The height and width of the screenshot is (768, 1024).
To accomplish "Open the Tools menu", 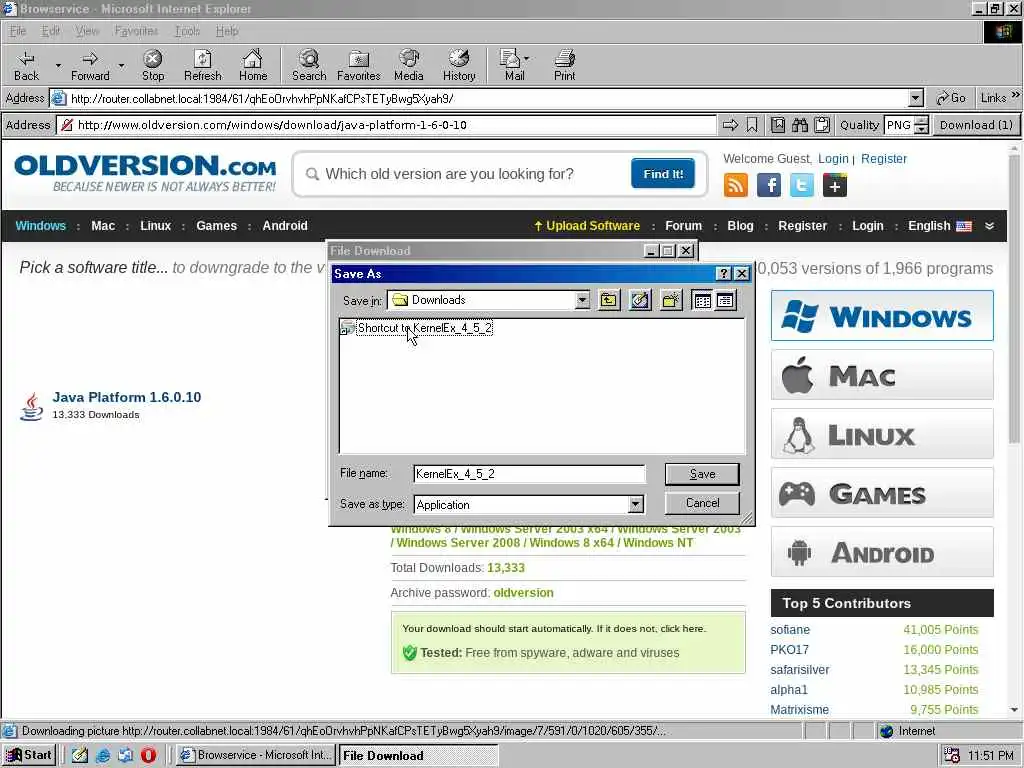I will (x=187, y=31).
